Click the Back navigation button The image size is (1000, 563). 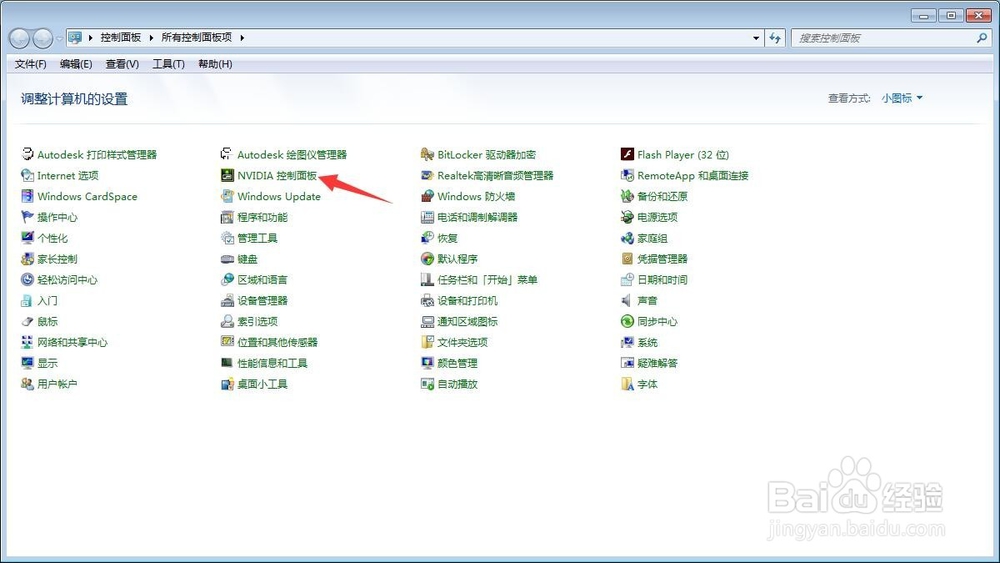coord(19,38)
